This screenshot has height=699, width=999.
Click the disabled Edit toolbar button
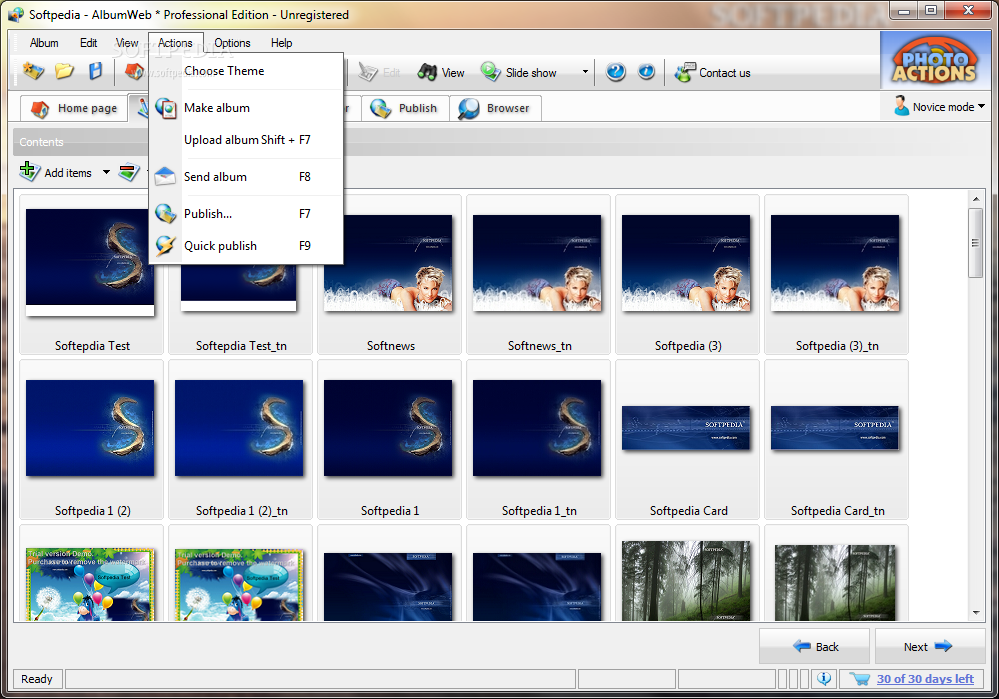pyautogui.click(x=379, y=73)
